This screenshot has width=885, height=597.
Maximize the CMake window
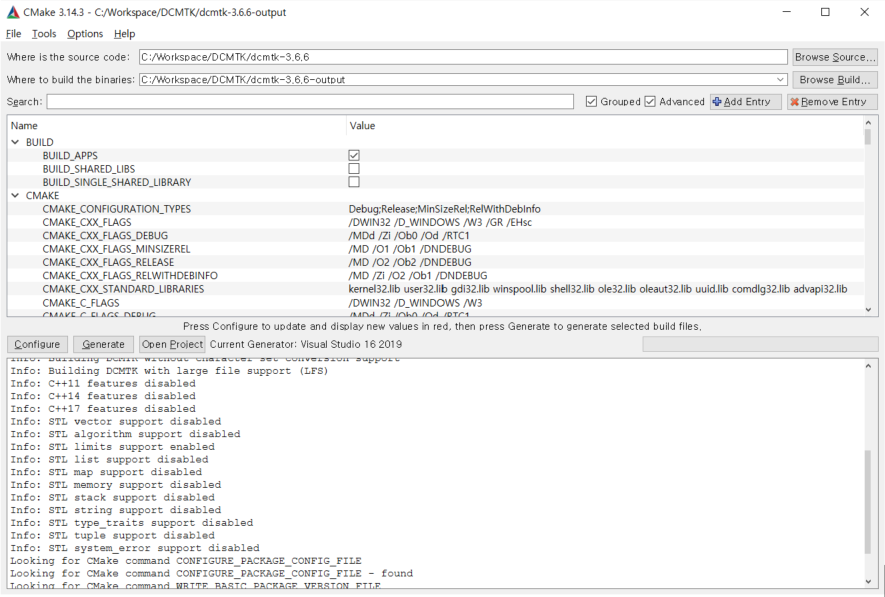825,12
